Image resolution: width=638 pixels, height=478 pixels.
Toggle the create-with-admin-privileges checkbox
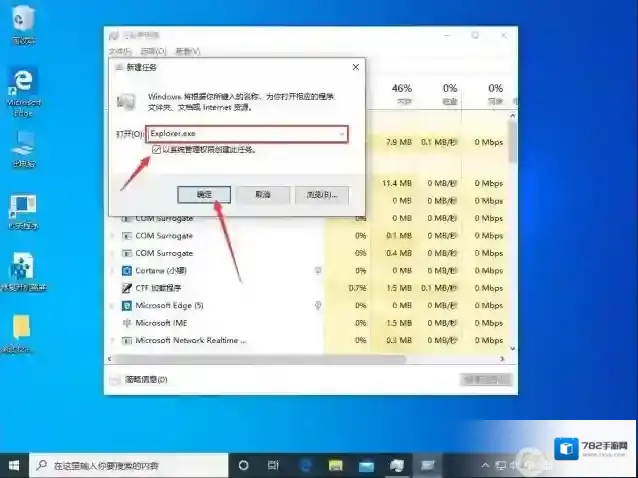(x=156, y=150)
